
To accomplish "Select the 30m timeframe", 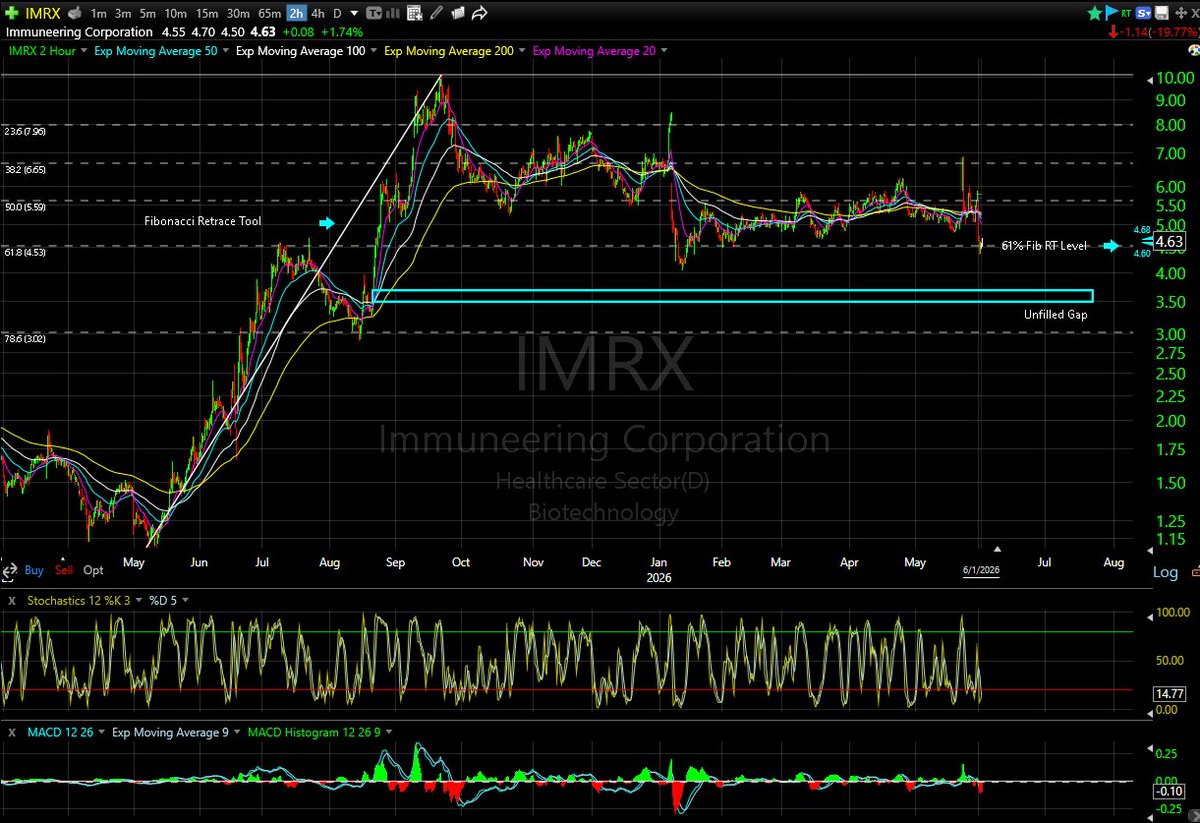I will (x=238, y=14).
